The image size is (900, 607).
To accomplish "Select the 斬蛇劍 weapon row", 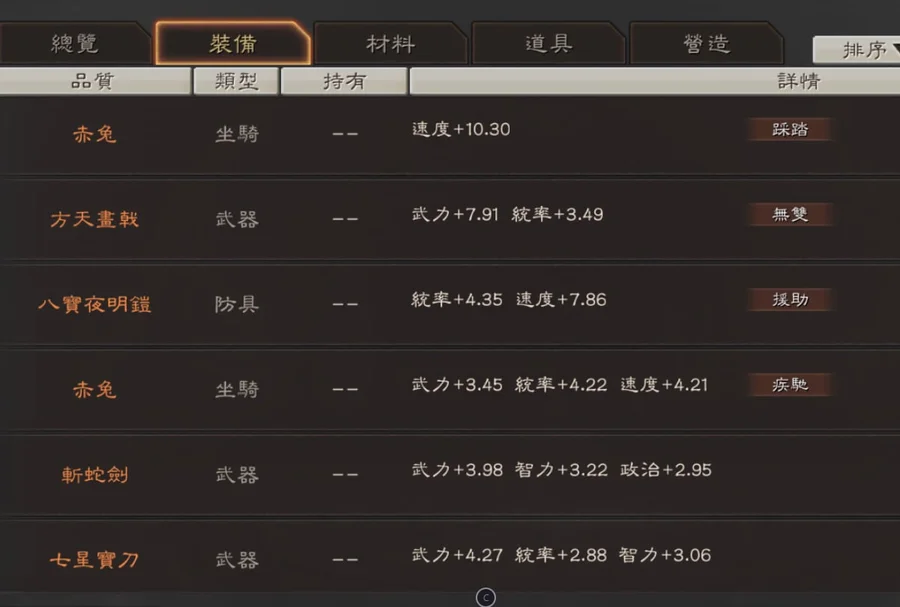I will 450,474.
